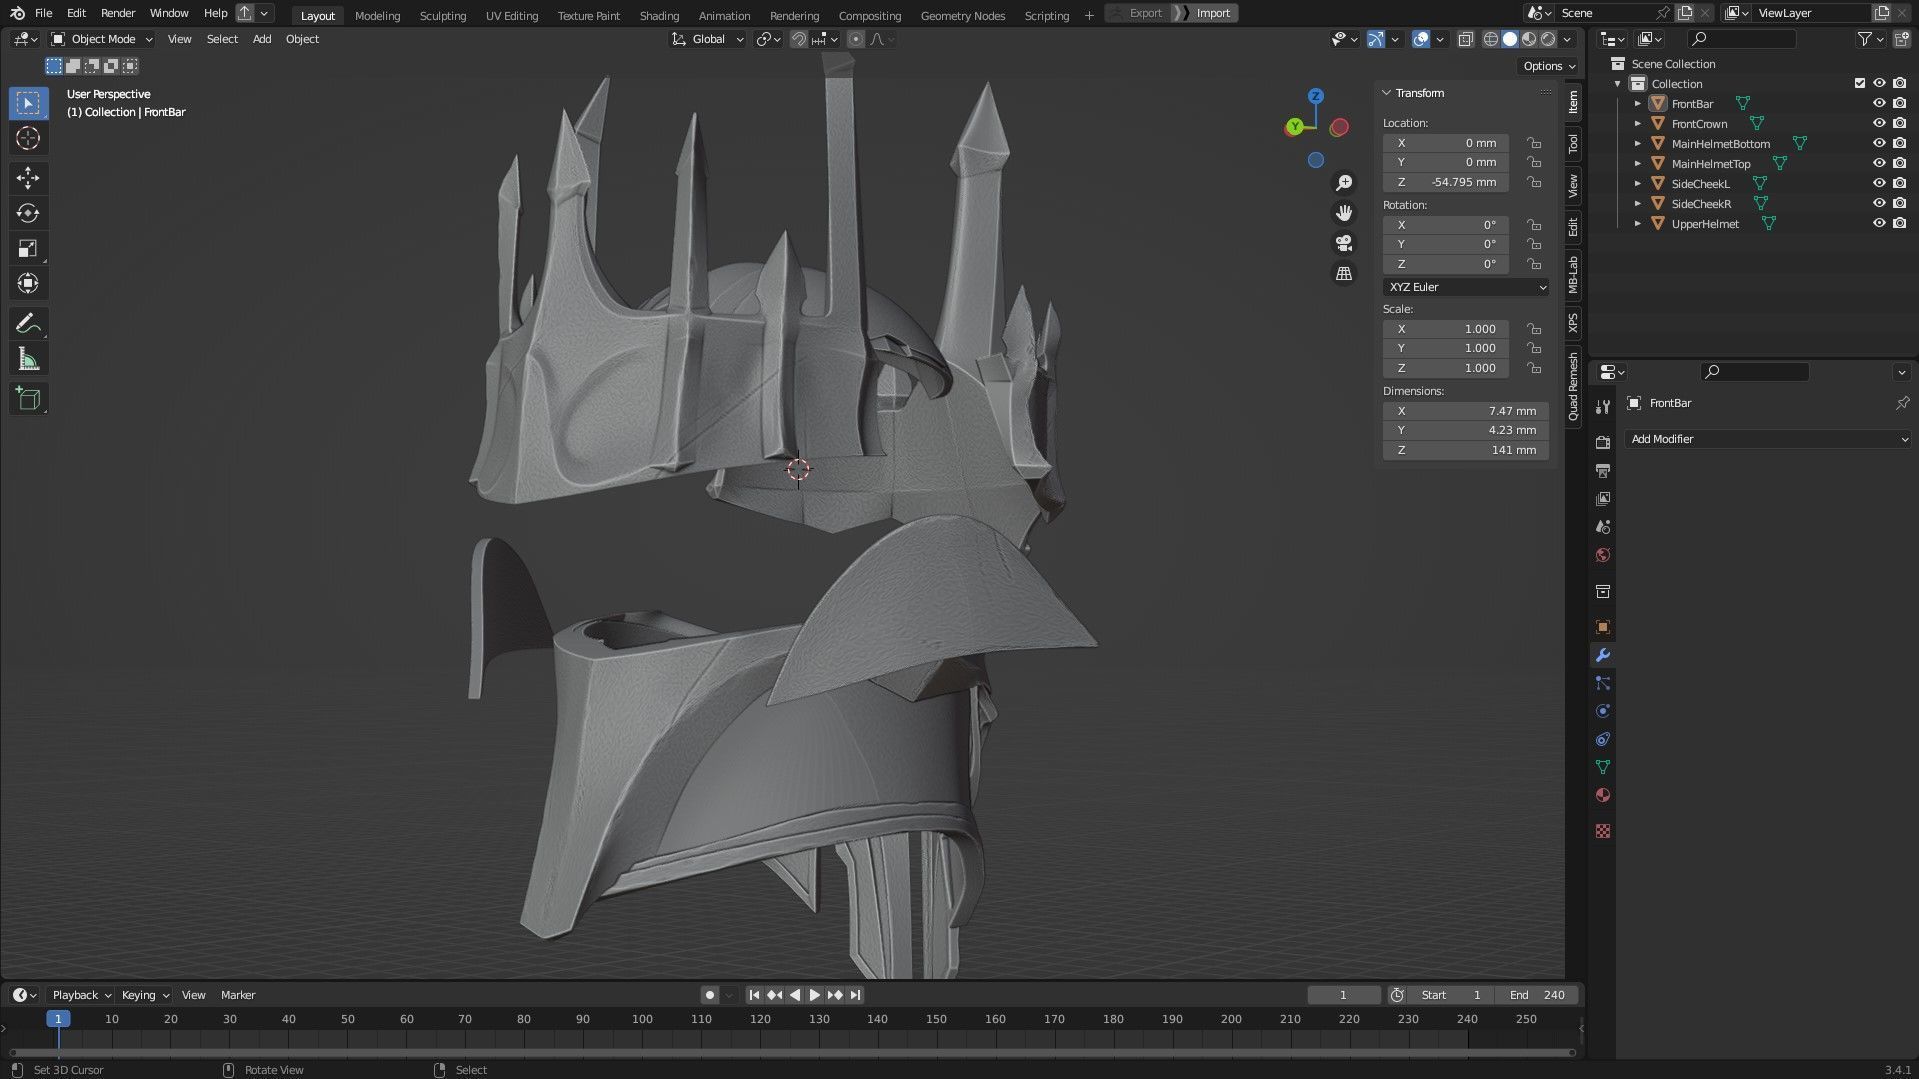Toggle X-ray display
1919x1079 pixels.
[1465, 39]
